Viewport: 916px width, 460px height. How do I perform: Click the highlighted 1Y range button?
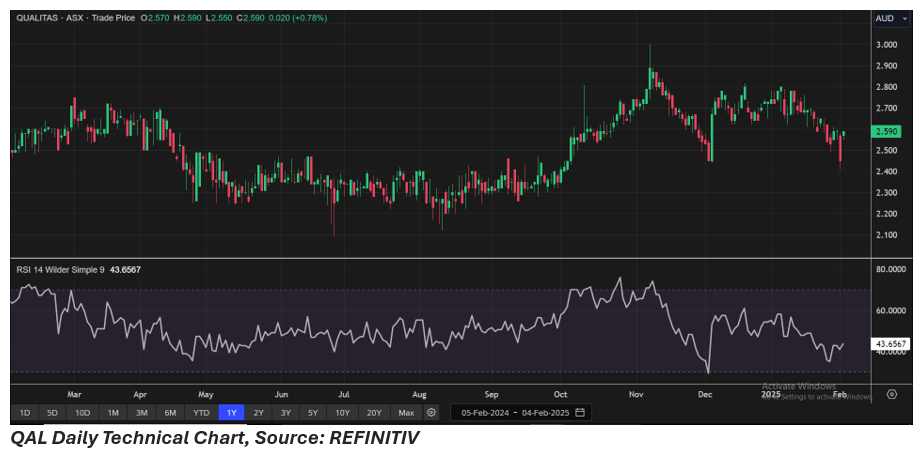click(231, 412)
